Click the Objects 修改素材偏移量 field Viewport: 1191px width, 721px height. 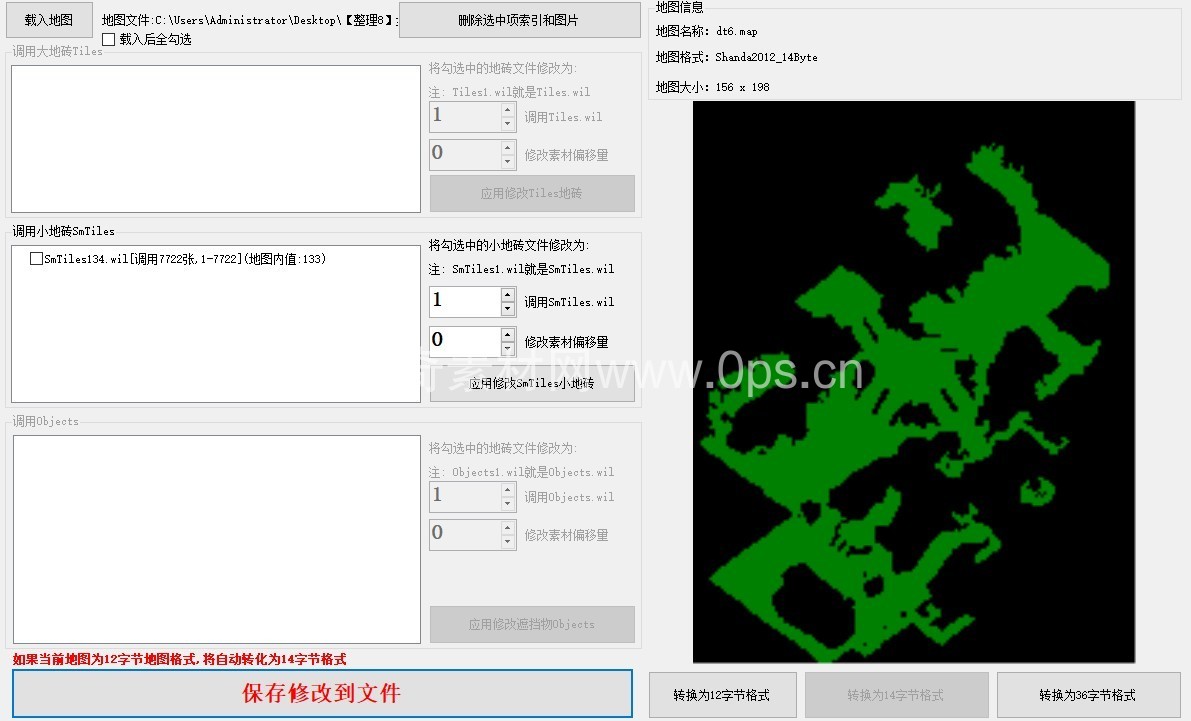click(x=465, y=534)
